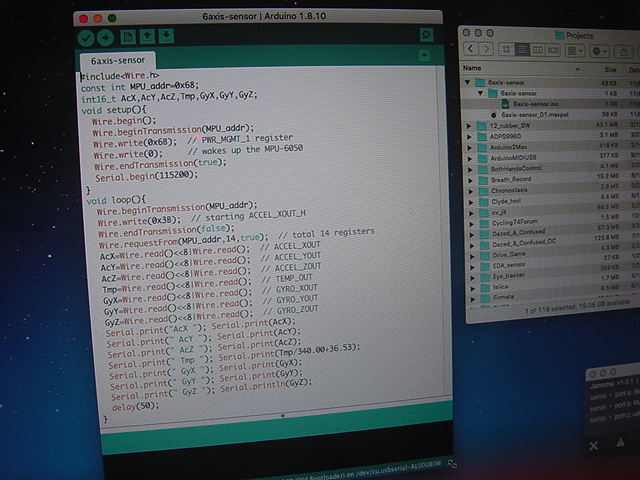The height and width of the screenshot is (480, 640).
Task: Save the sketch with the down-arrow icon
Action: 166,36
